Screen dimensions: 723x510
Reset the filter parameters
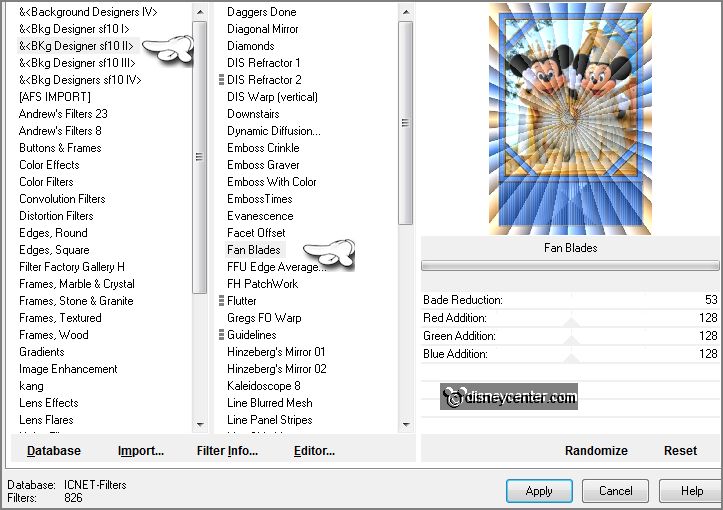(x=680, y=451)
